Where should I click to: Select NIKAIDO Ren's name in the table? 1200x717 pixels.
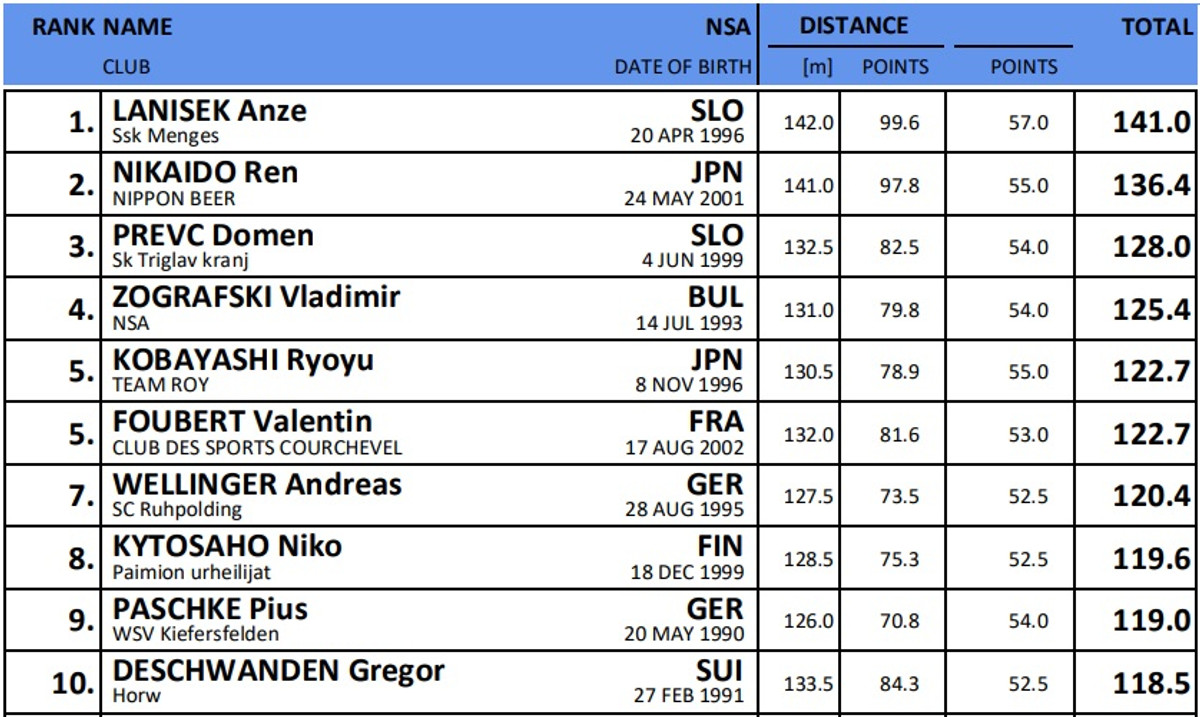(x=205, y=172)
